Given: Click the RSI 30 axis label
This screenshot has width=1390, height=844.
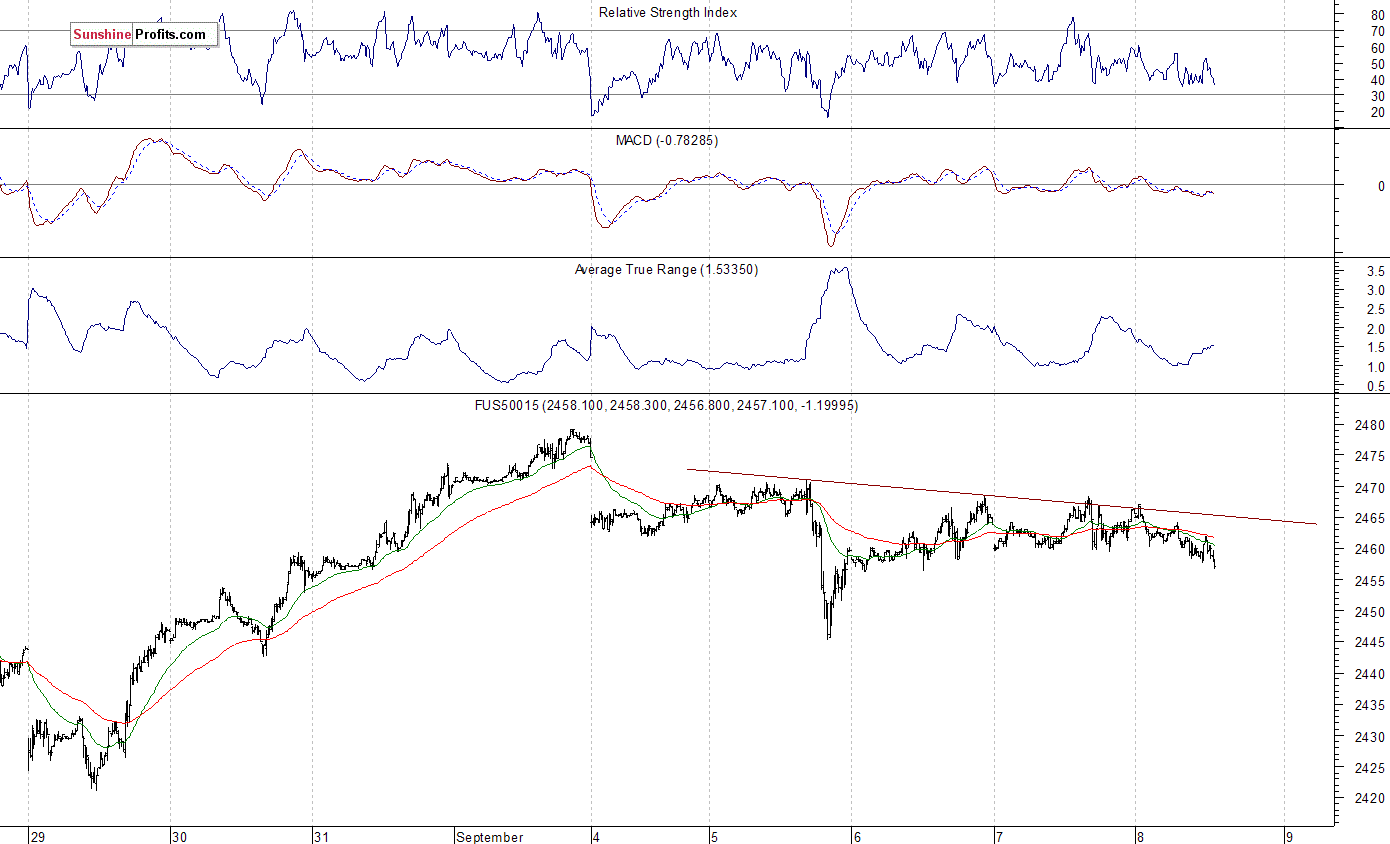Looking at the screenshot, I should pyautogui.click(x=1379, y=95).
